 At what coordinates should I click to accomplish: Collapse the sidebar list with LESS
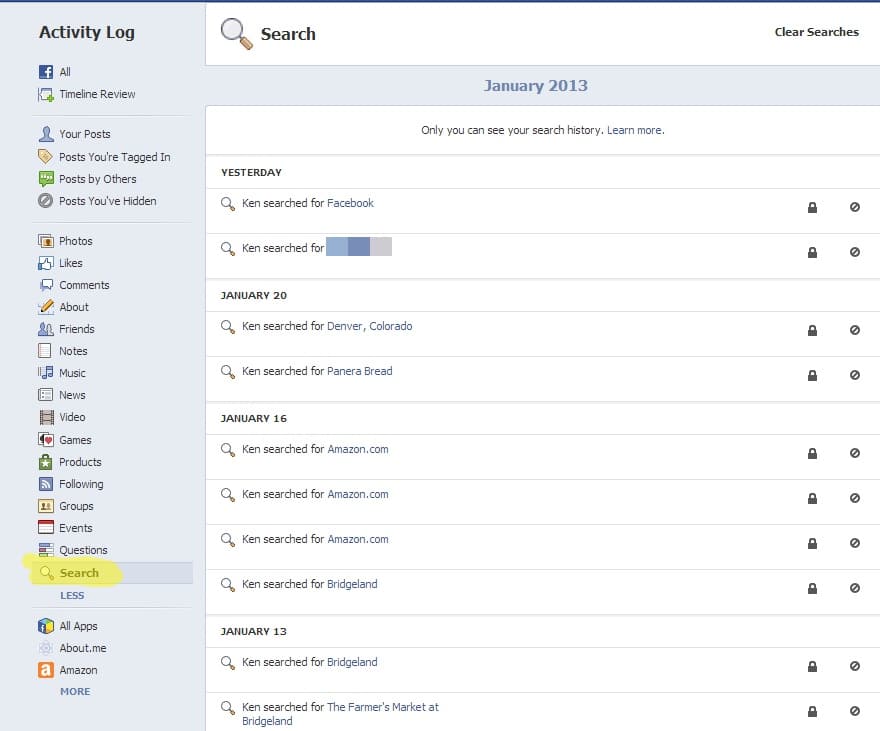pos(72,595)
